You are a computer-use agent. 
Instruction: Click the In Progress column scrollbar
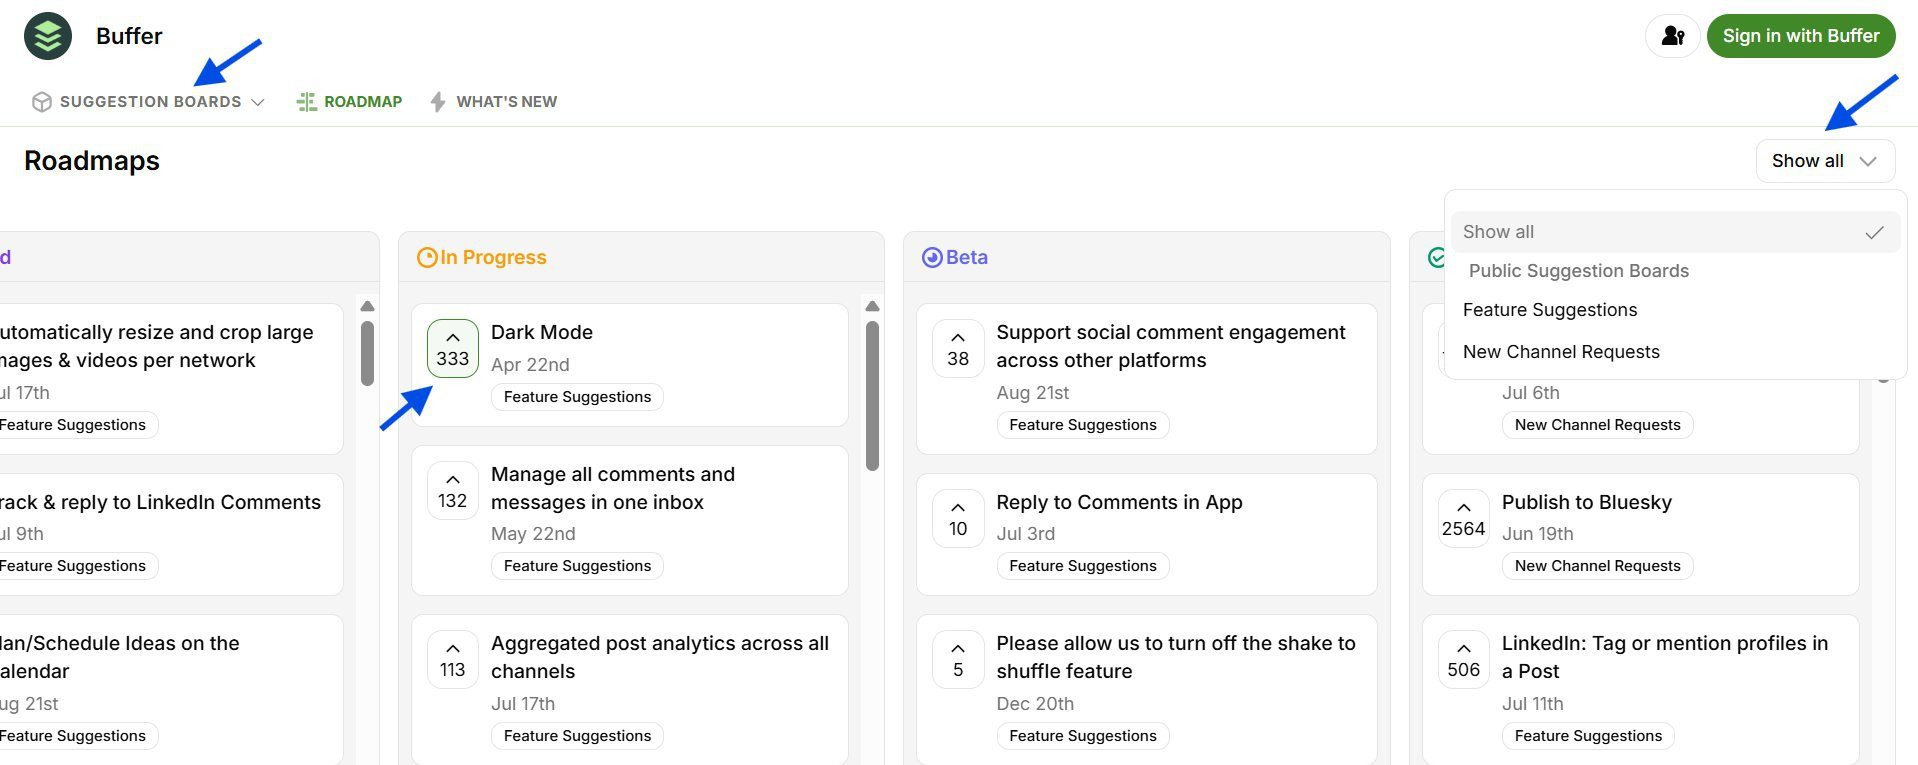[872, 395]
